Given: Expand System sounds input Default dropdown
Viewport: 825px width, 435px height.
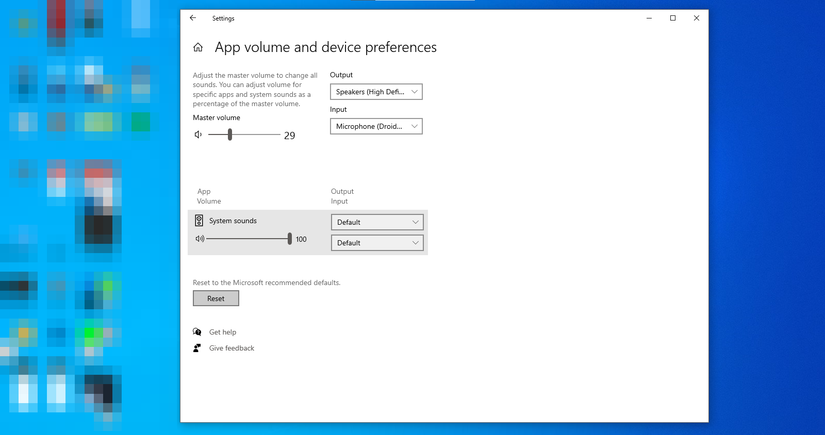Looking at the screenshot, I should point(377,242).
